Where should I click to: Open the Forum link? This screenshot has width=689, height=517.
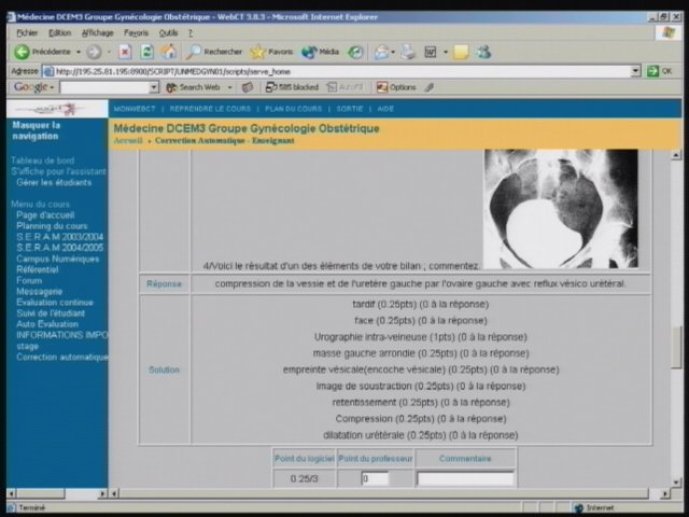point(29,280)
